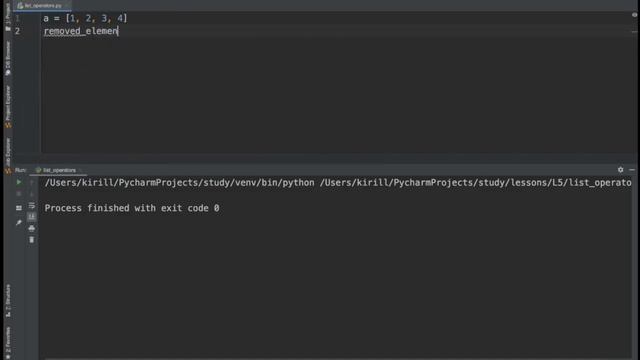
Task: Click the 'Run:' panel label
Action: click(20, 170)
